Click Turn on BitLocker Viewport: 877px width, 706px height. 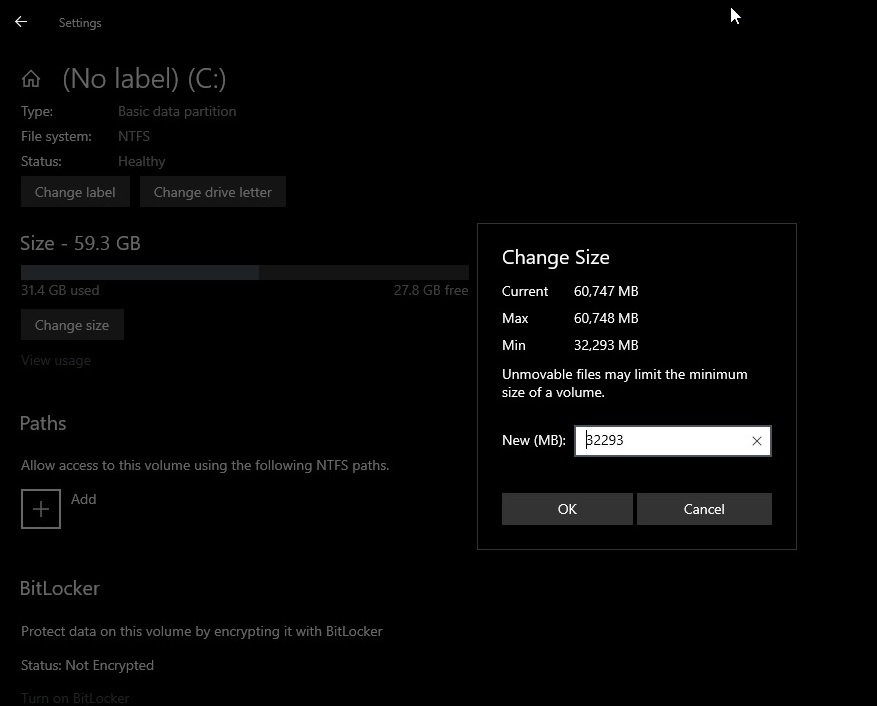tap(75, 697)
